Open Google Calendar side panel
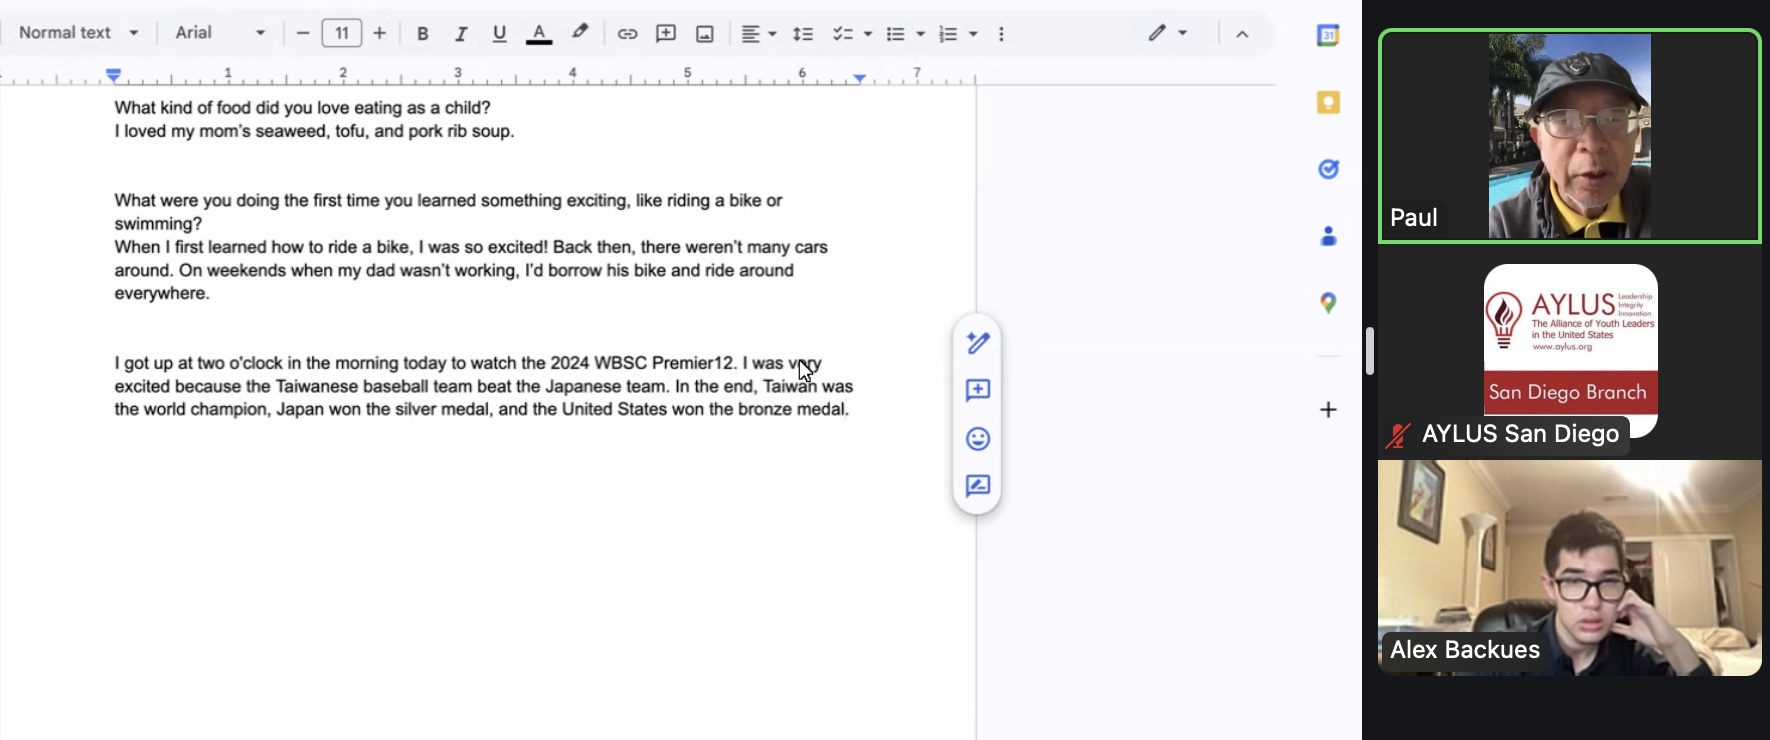This screenshot has height=740, width=1770. tap(1328, 35)
